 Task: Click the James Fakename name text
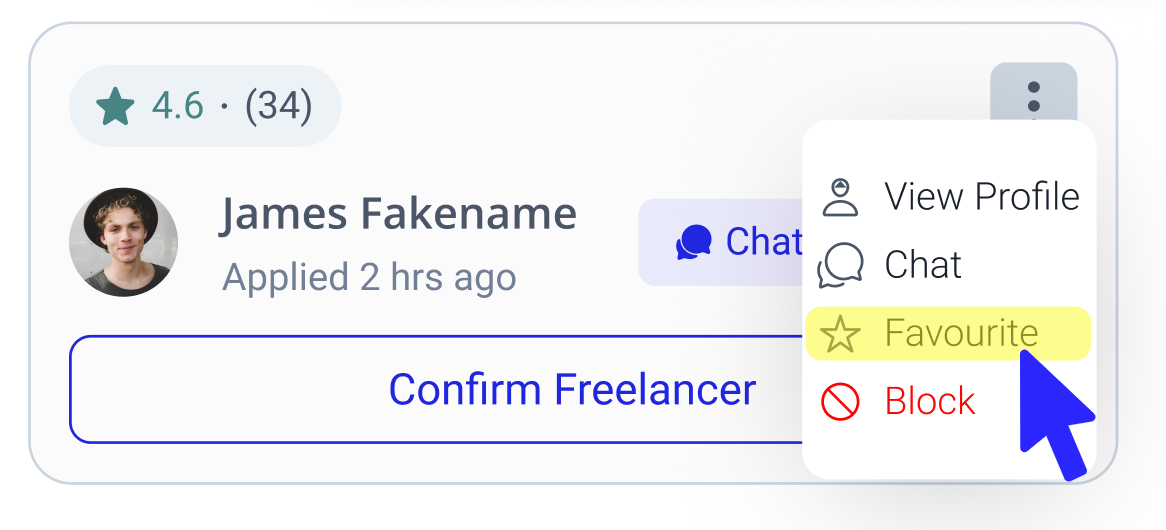tap(398, 214)
